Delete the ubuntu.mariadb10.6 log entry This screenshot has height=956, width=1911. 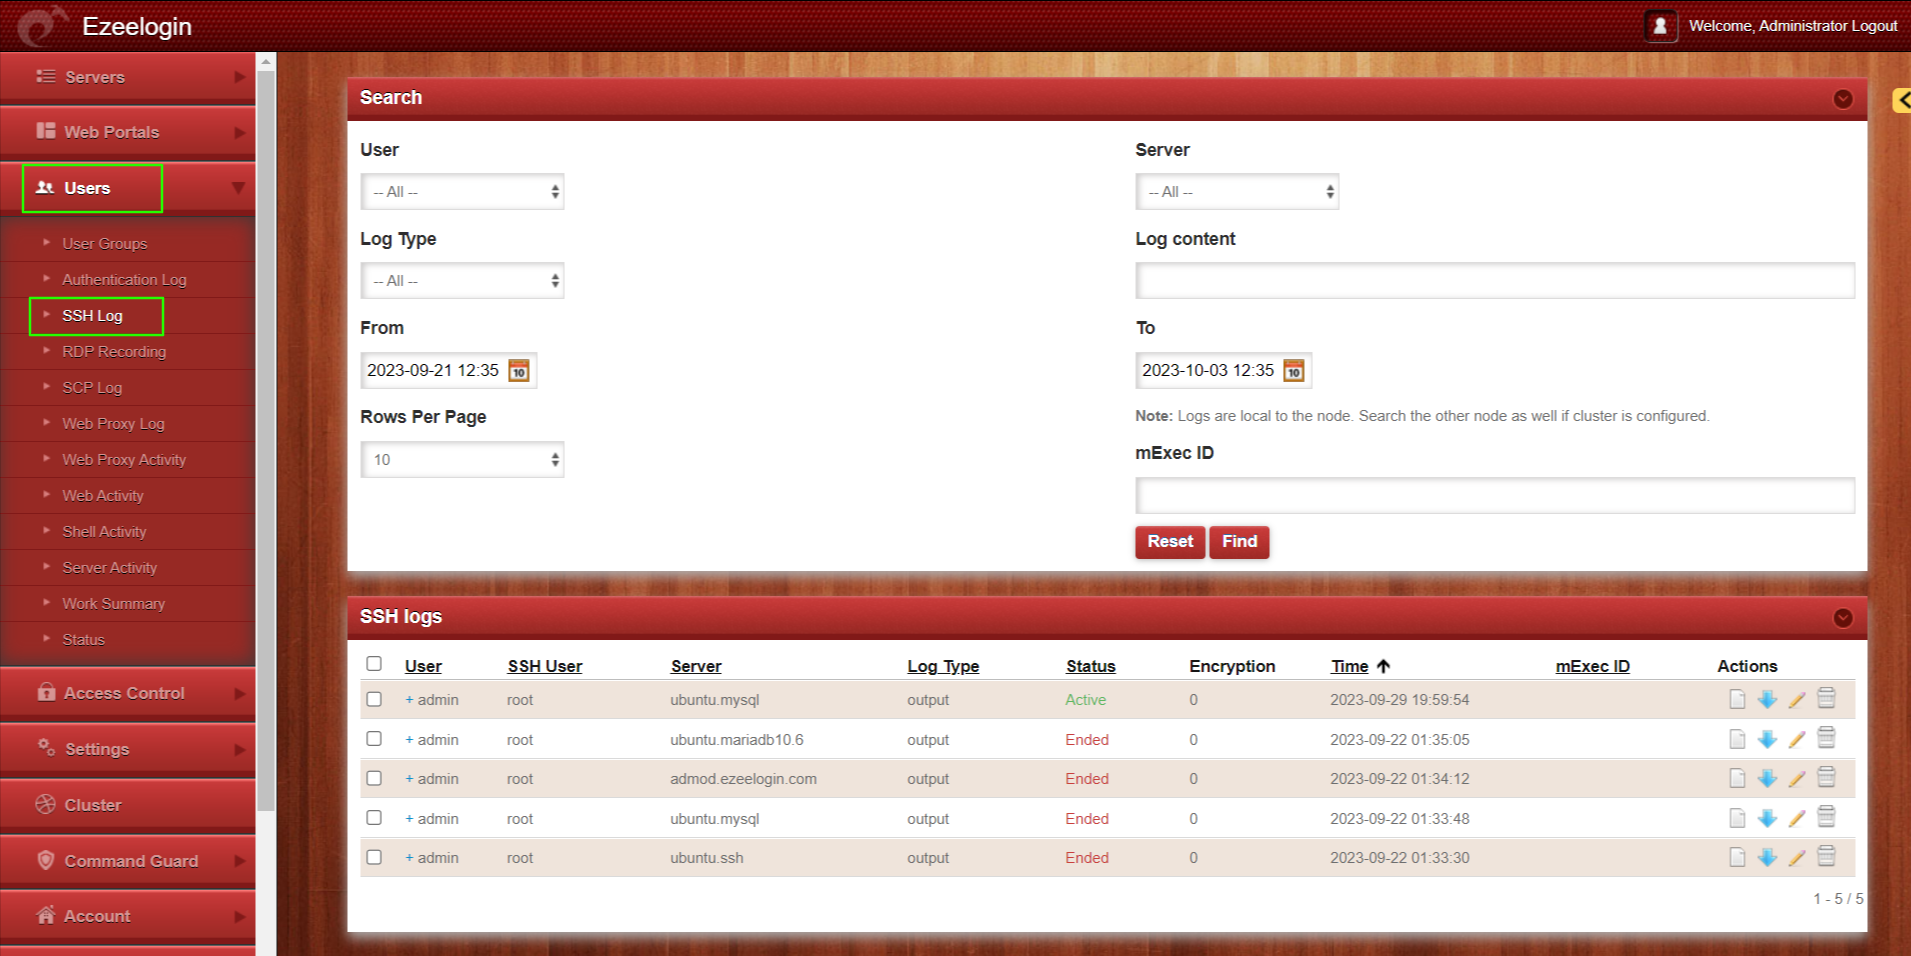tap(1826, 738)
